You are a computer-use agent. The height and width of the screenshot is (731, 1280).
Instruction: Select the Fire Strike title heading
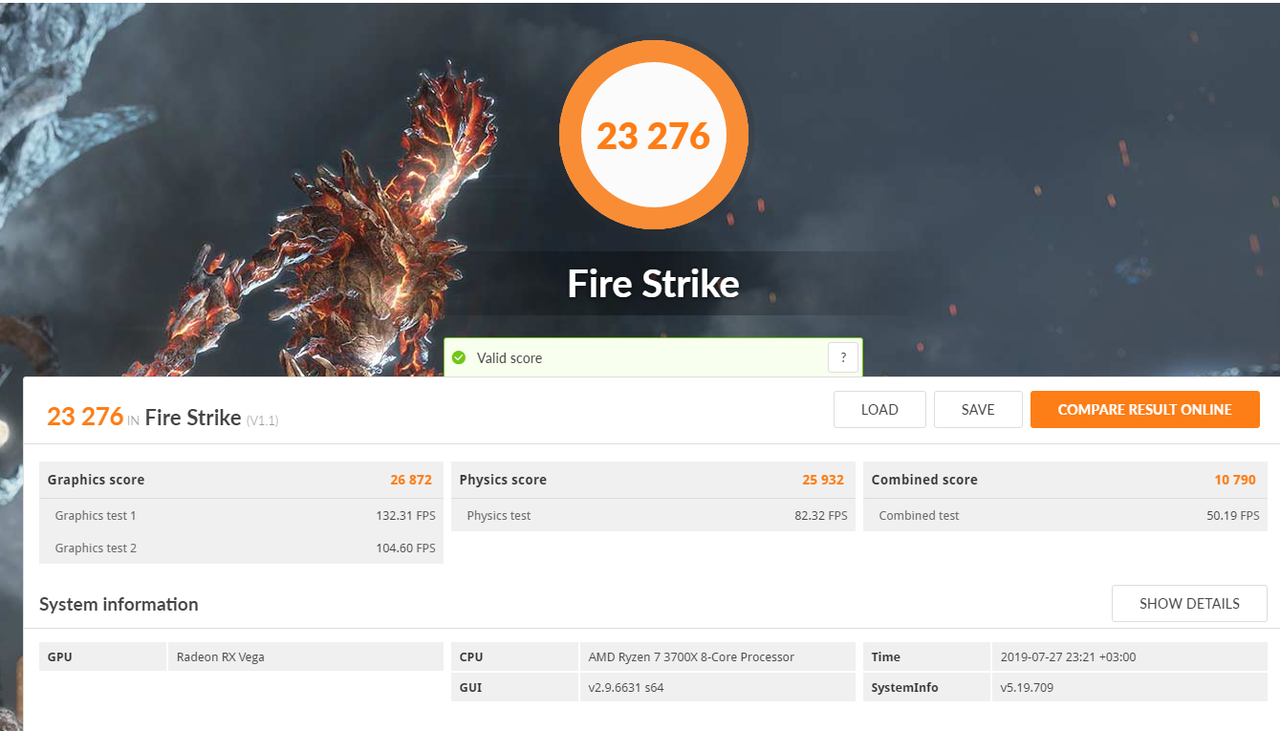pyautogui.click(x=654, y=284)
